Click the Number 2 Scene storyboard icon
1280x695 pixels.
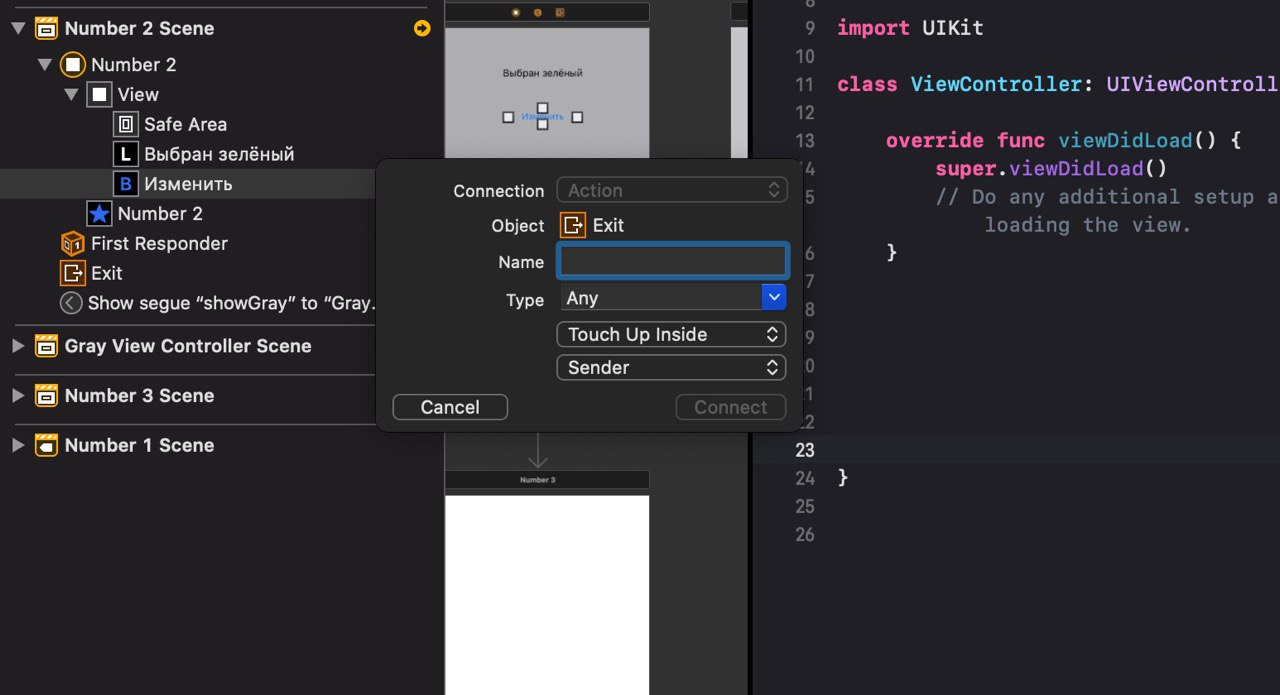[x=46, y=28]
